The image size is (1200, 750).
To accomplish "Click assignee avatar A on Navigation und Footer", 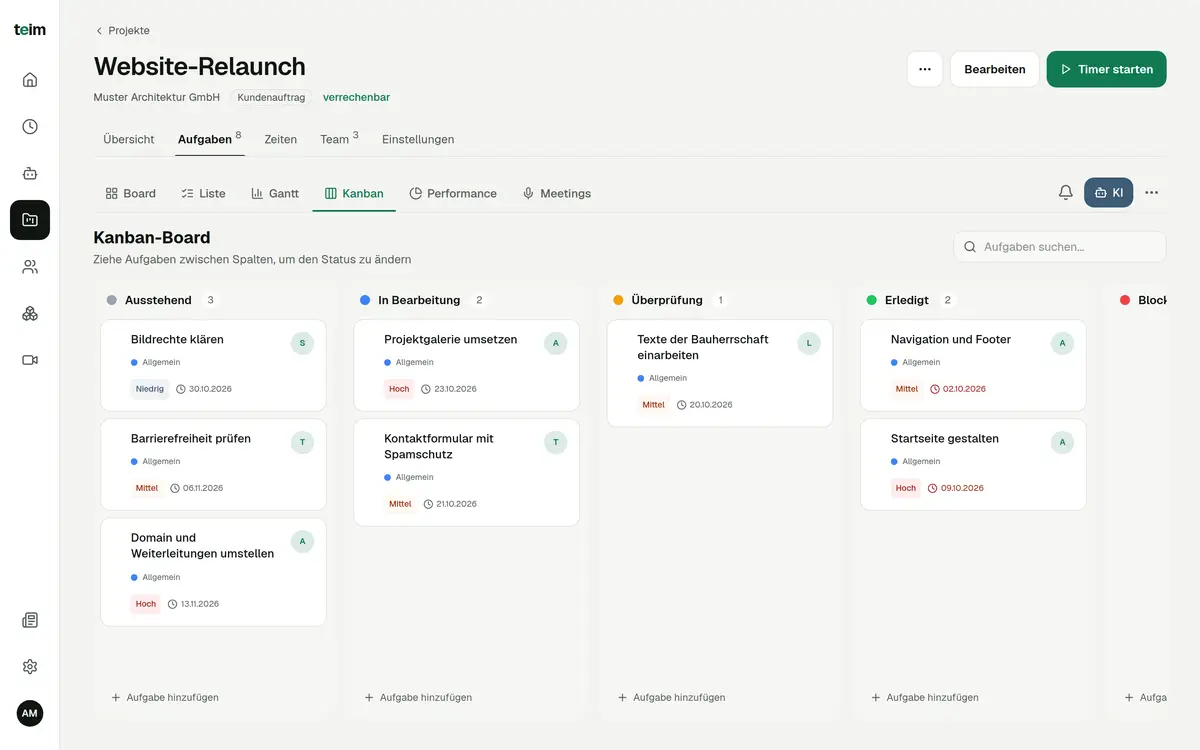I will pos(1062,343).
